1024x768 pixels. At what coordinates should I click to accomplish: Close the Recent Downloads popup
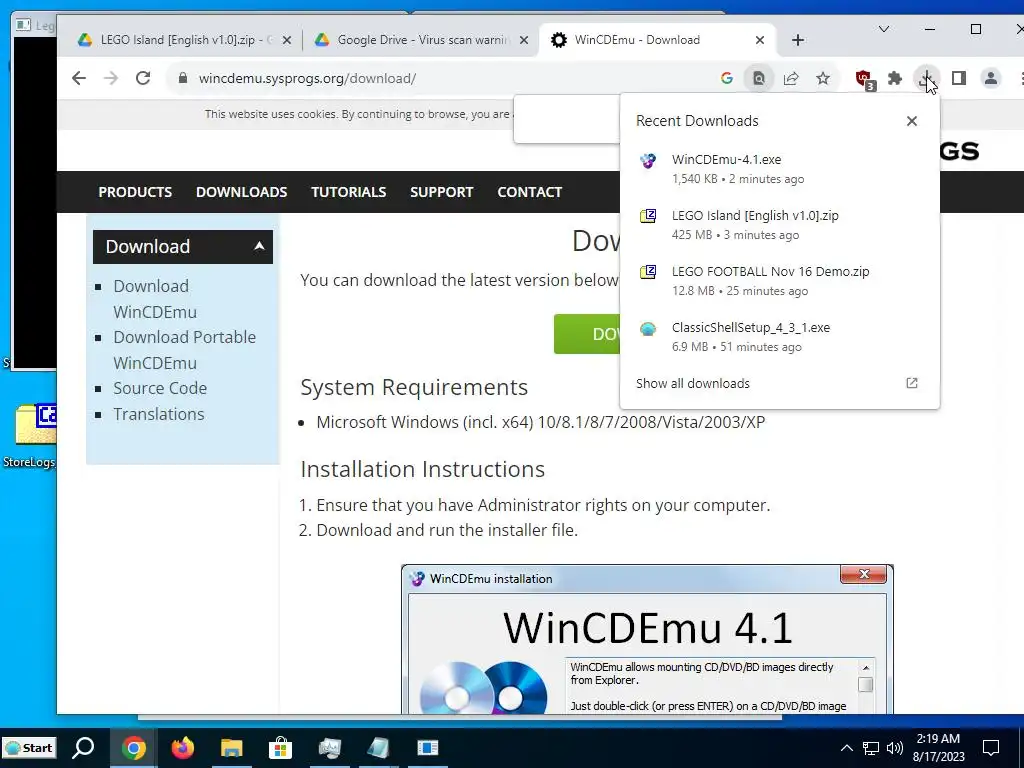click(912, 121)
